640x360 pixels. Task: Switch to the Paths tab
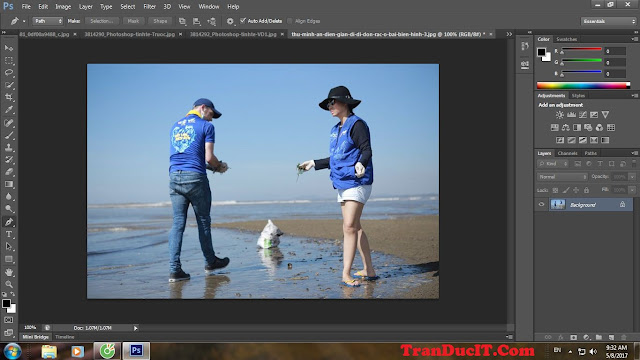click(591, 153)
